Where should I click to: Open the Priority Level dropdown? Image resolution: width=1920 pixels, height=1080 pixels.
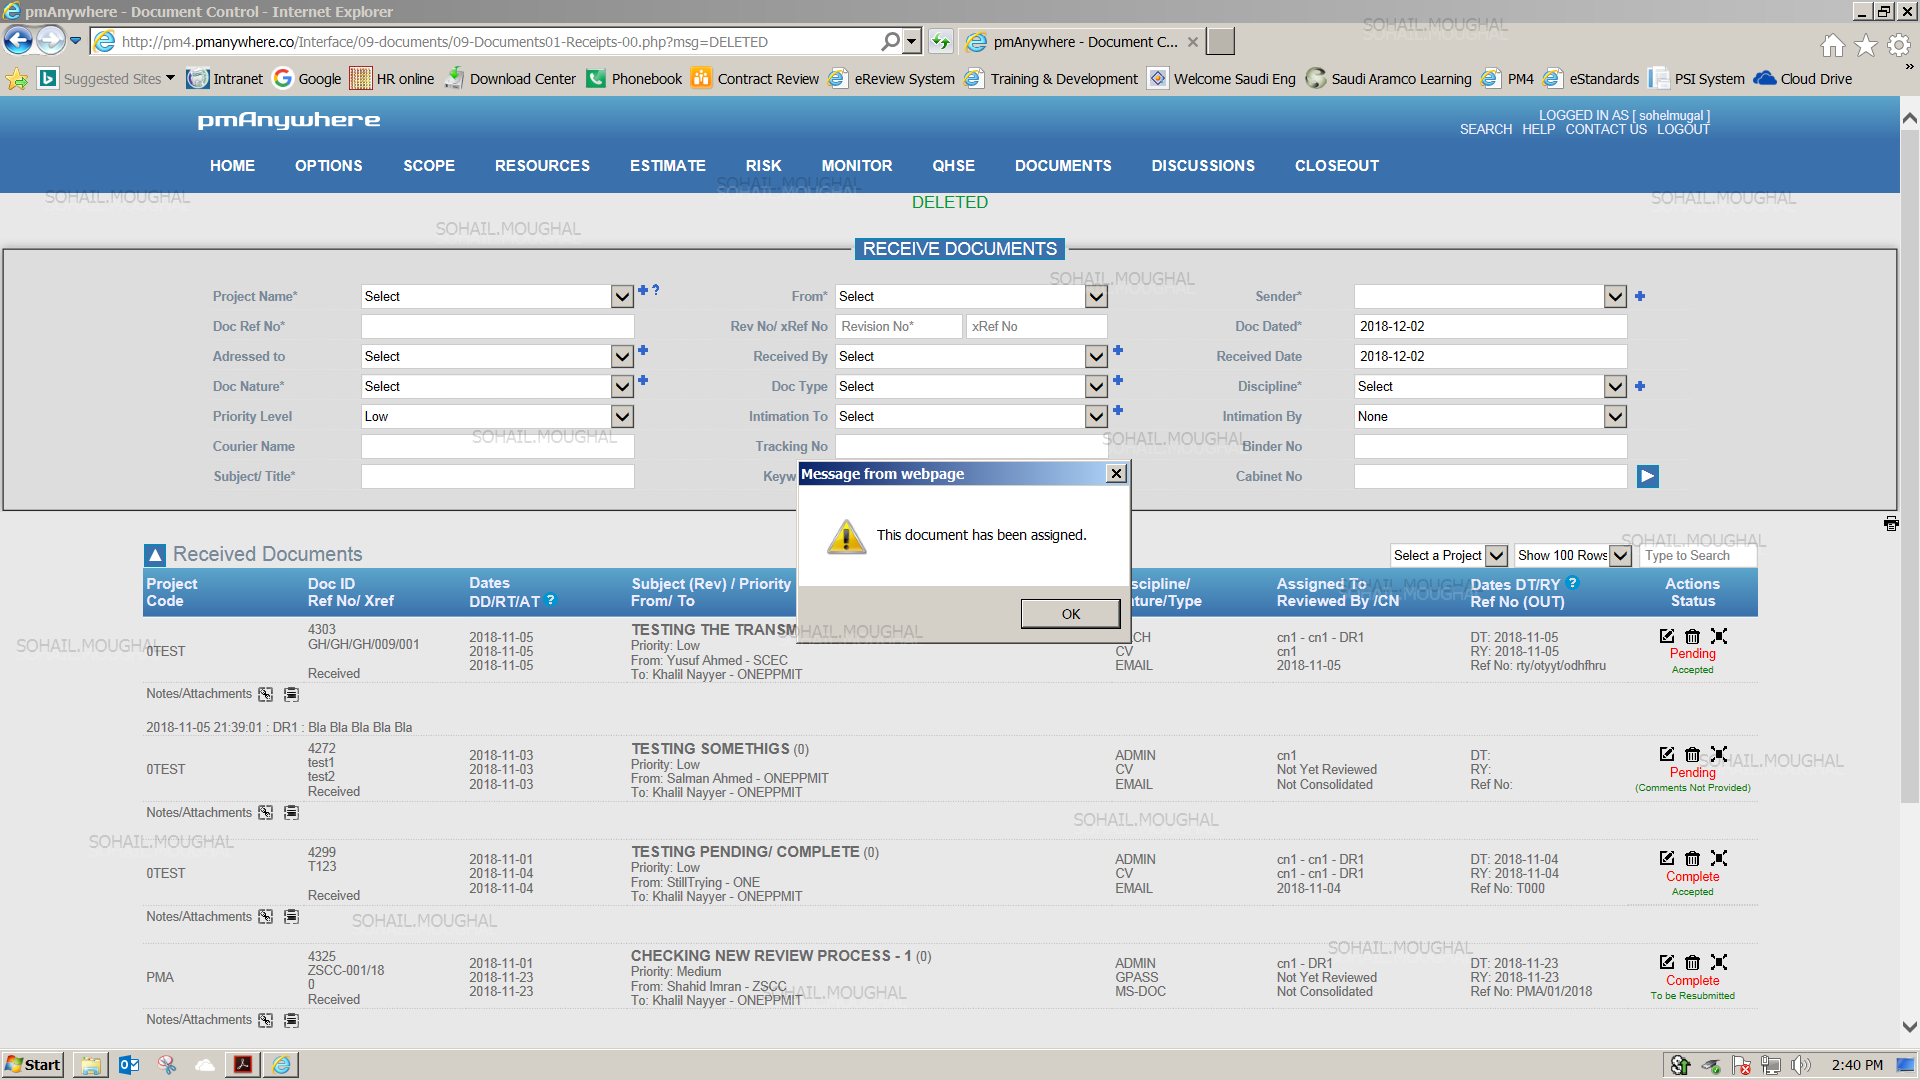point(622,417)
